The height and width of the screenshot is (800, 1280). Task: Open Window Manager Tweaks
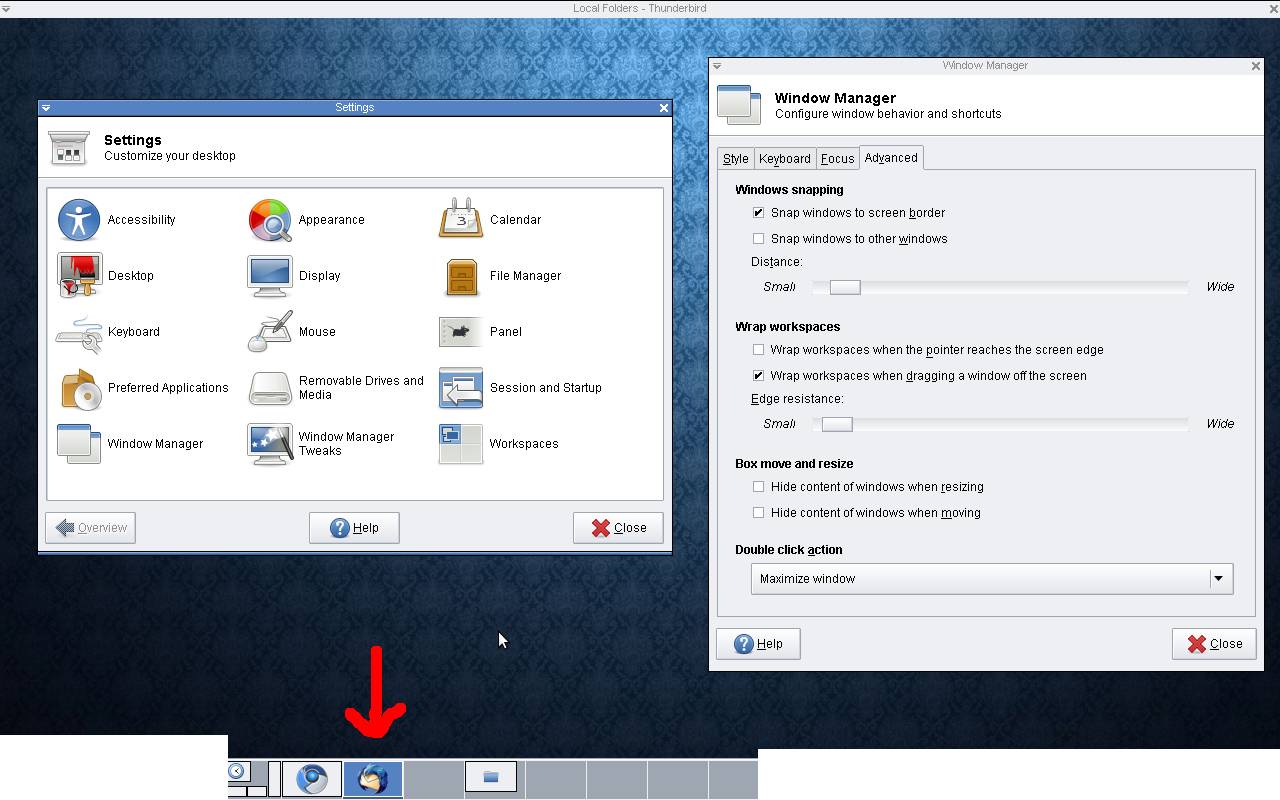click(x=270, y=444)
